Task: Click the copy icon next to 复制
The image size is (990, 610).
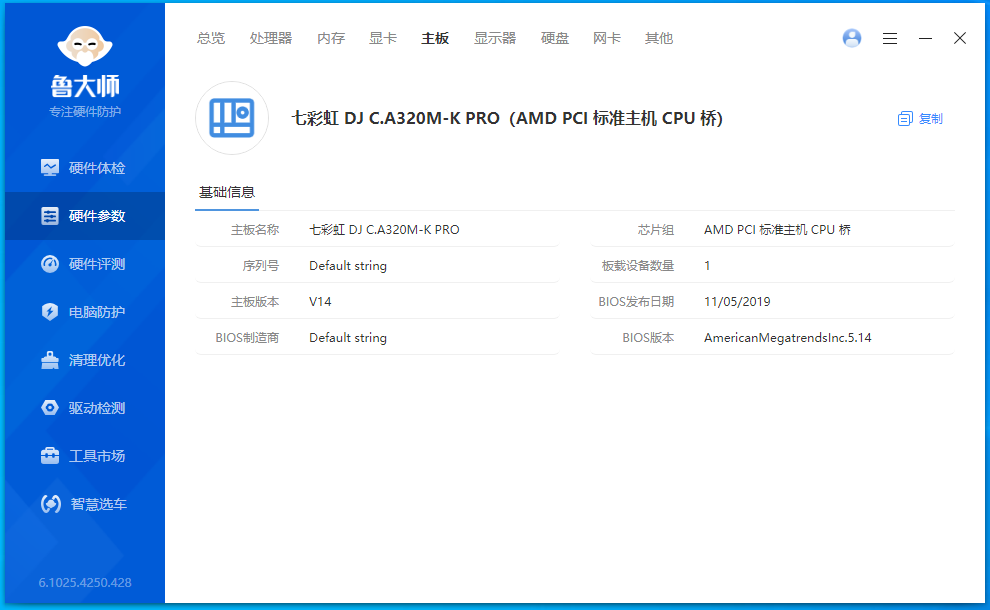Action: 905,119
